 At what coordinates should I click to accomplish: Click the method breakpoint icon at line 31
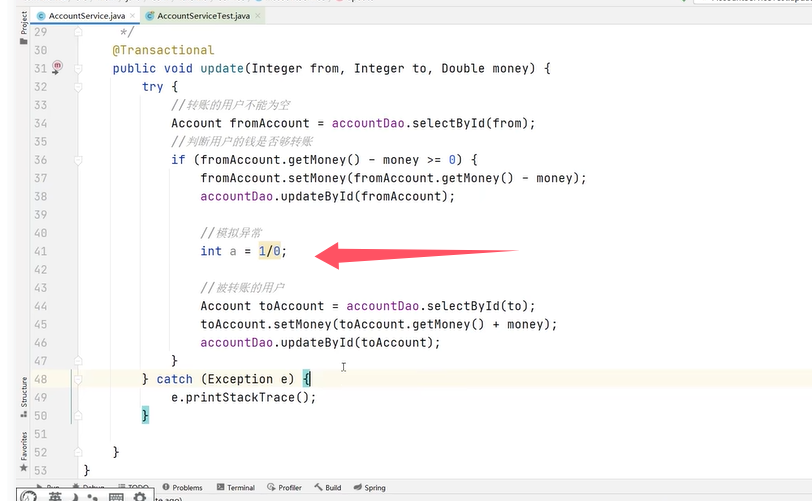pos(56,67)
